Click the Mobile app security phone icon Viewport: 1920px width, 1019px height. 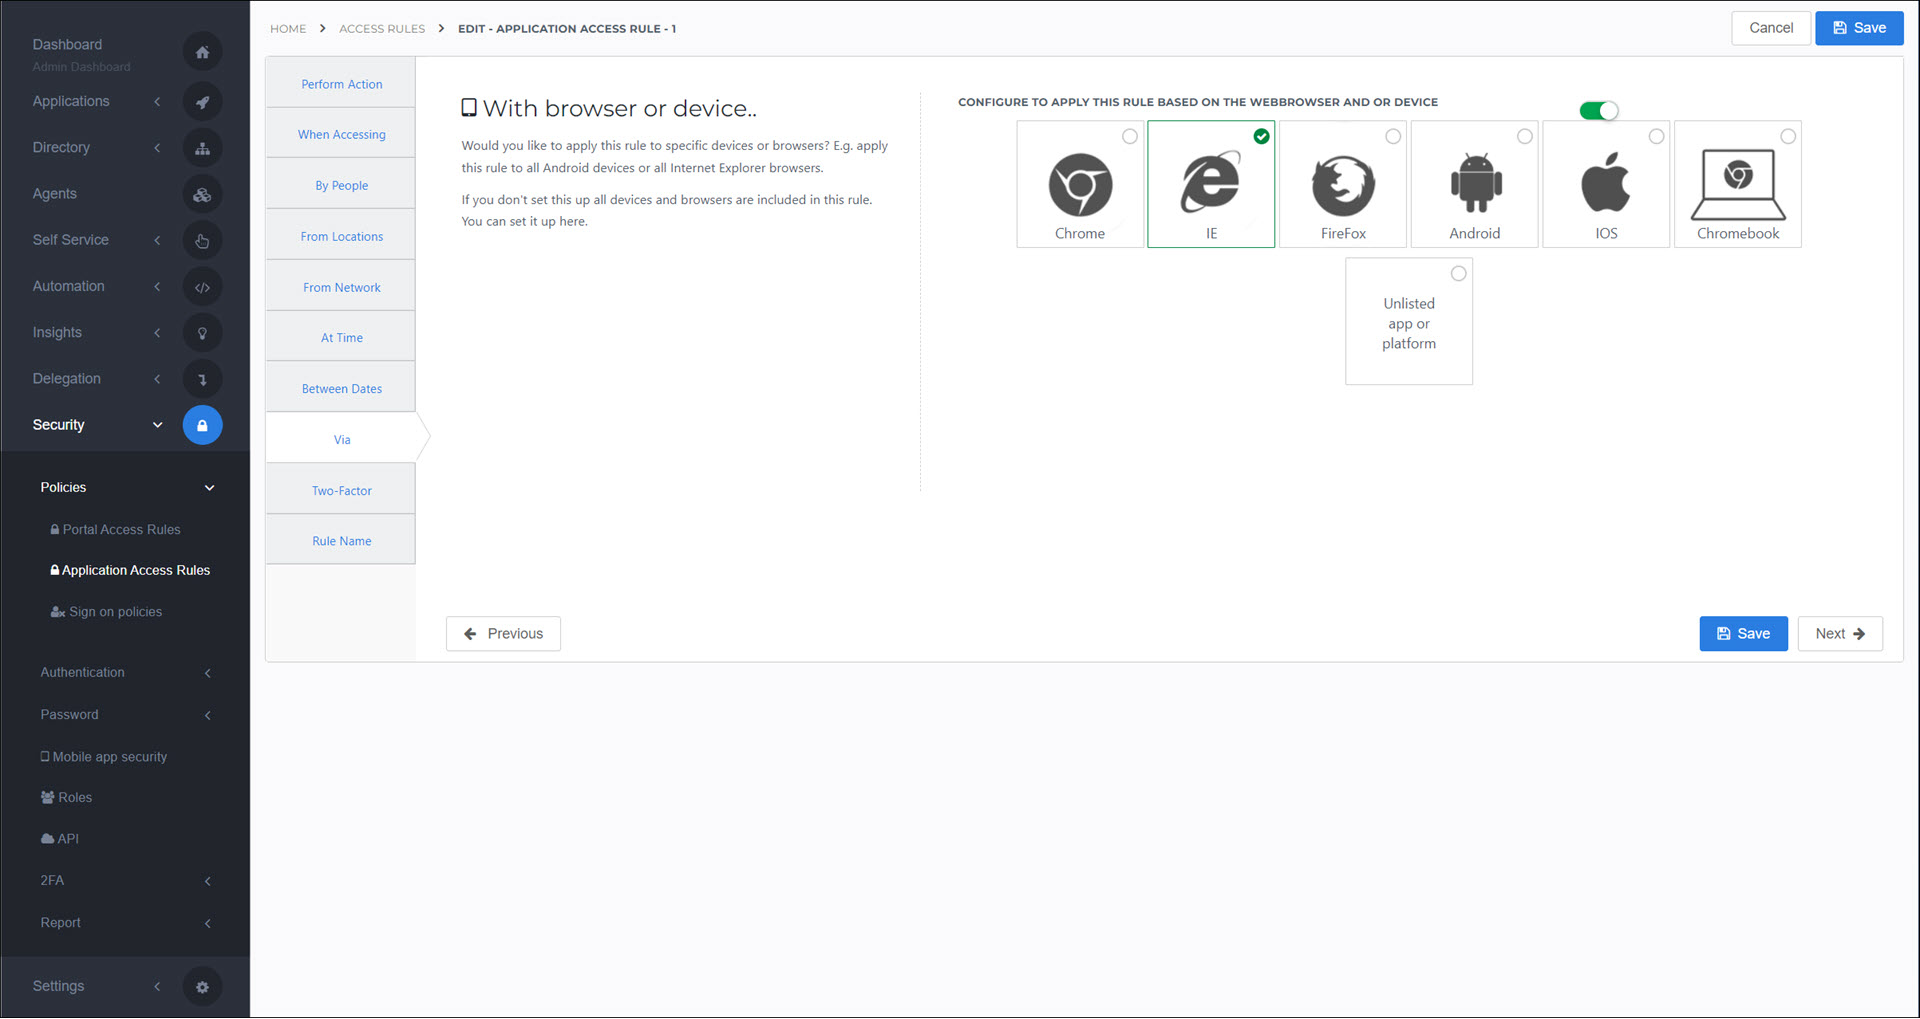(45, 757)
